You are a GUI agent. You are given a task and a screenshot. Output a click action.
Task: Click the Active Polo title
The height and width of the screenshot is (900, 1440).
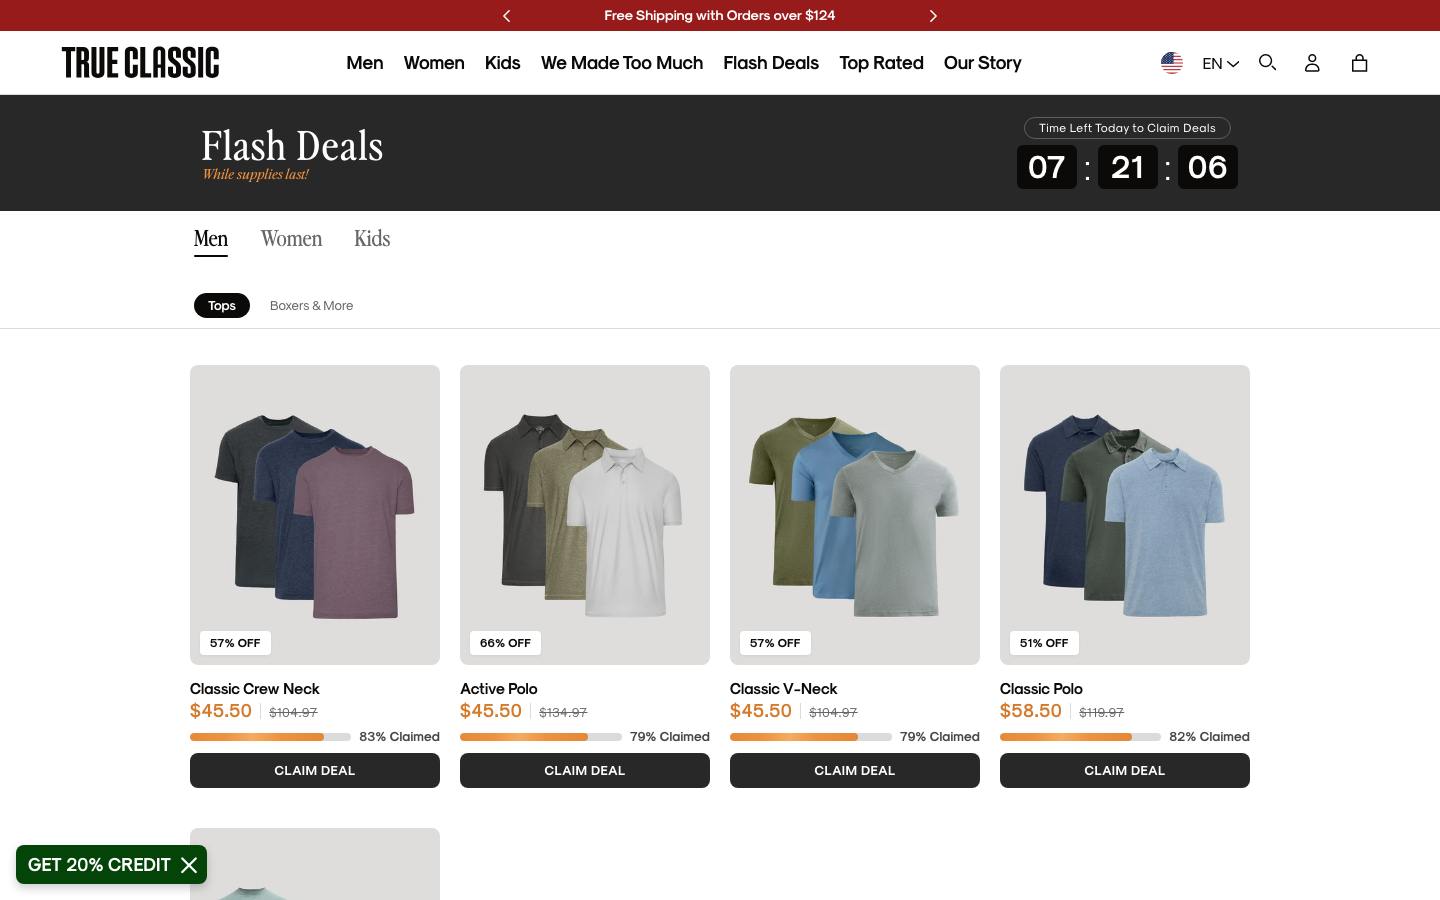[x=499, y=689]
